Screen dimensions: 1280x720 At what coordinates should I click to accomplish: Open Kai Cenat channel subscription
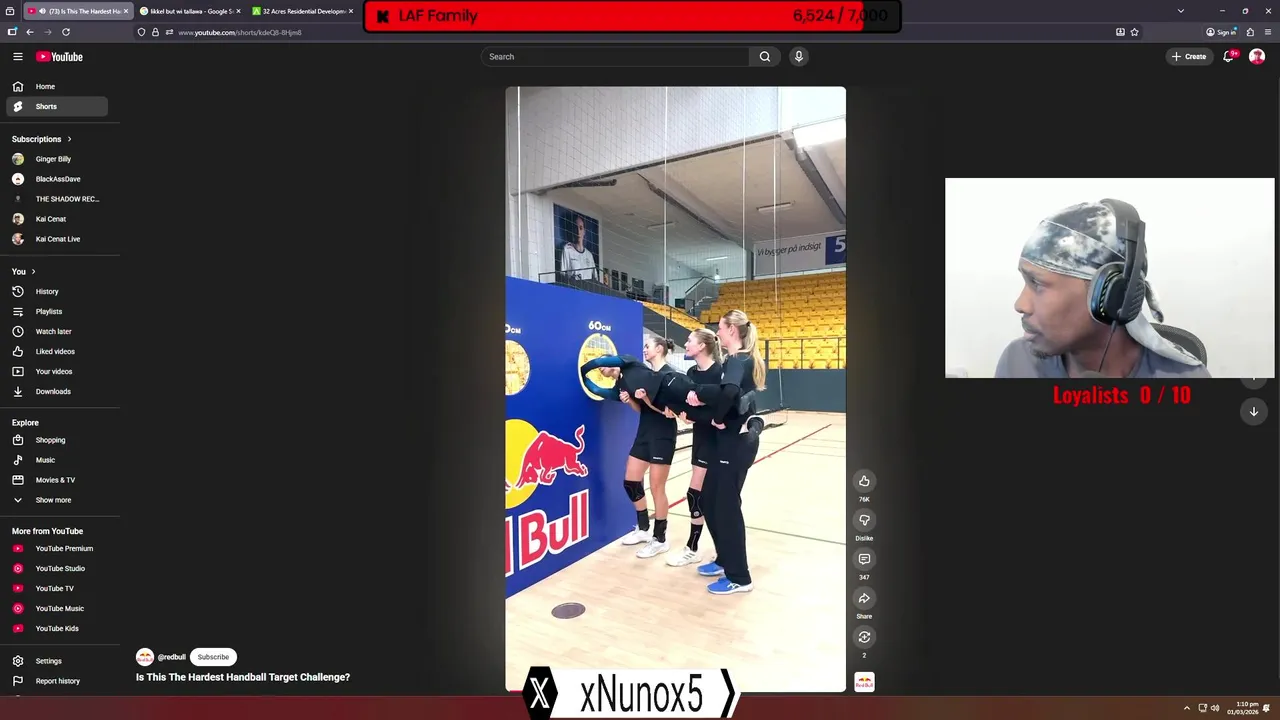57,219
